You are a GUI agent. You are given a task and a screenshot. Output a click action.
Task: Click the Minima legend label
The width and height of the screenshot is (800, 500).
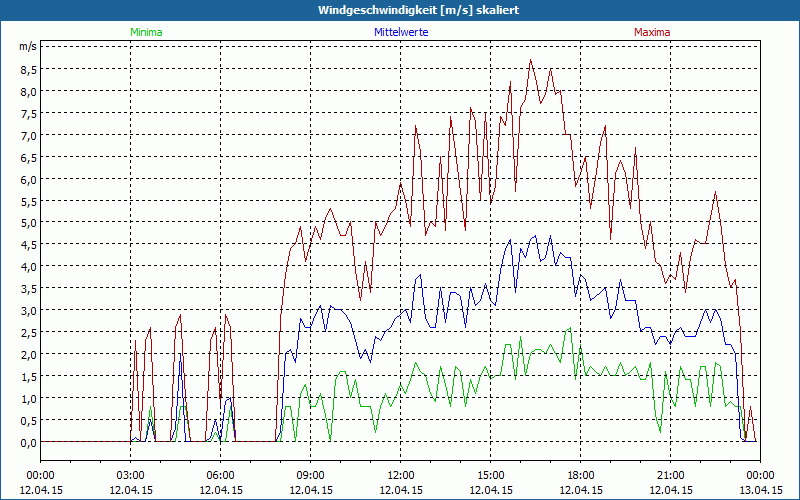click(x=146, y=32)
